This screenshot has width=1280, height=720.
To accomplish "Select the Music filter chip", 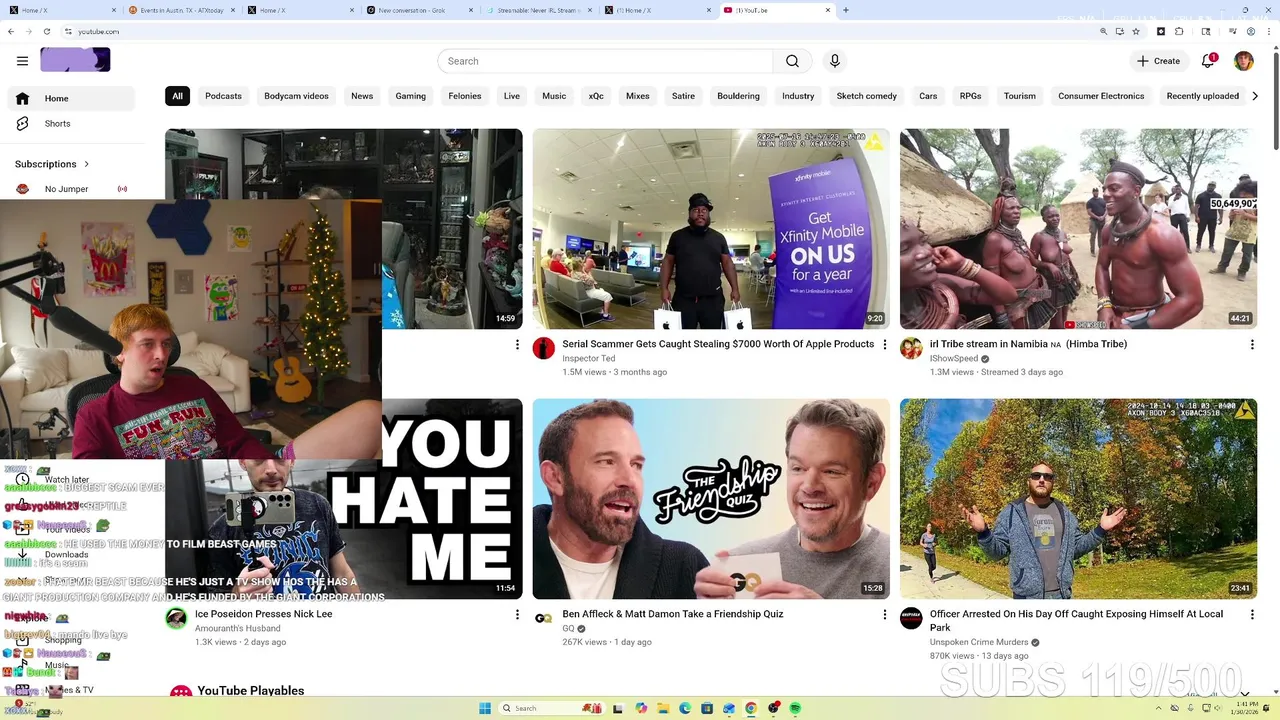I will pos(554,96).
